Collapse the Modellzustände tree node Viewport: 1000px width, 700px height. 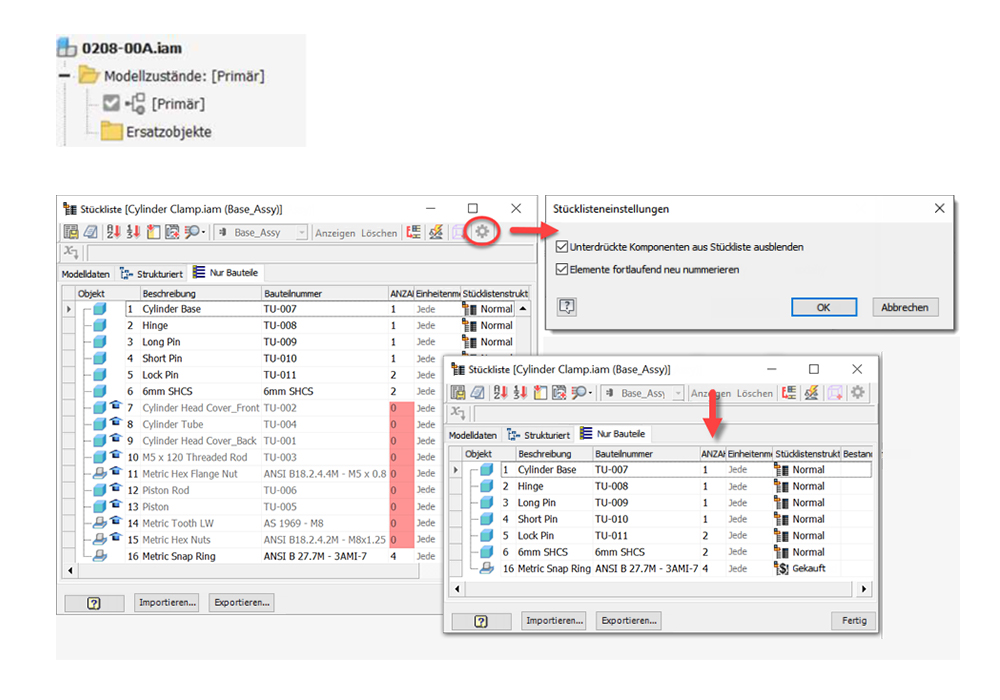(x=64, y=75)
